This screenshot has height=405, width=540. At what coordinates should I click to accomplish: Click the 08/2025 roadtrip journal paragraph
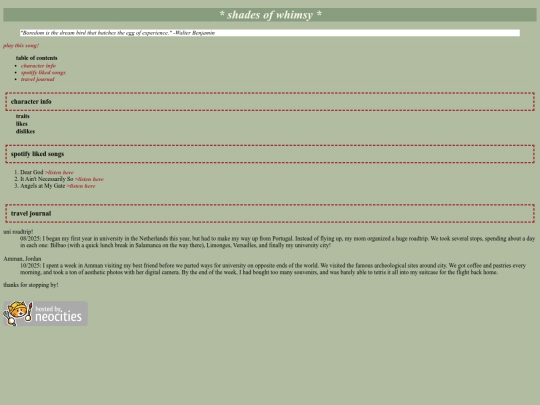(278, 242)
